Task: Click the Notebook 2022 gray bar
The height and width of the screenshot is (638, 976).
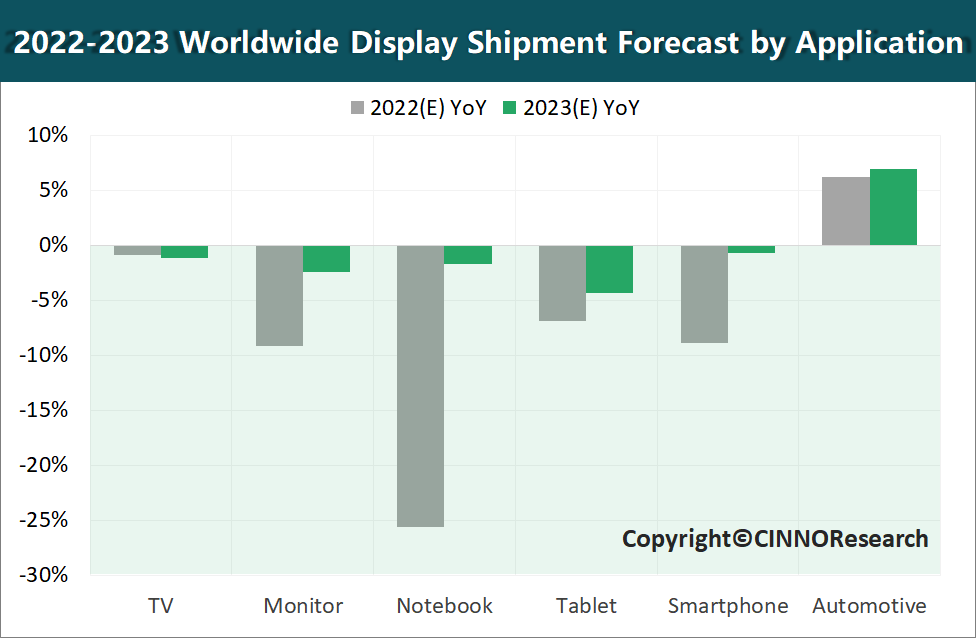Action: (x=420, y=386)
